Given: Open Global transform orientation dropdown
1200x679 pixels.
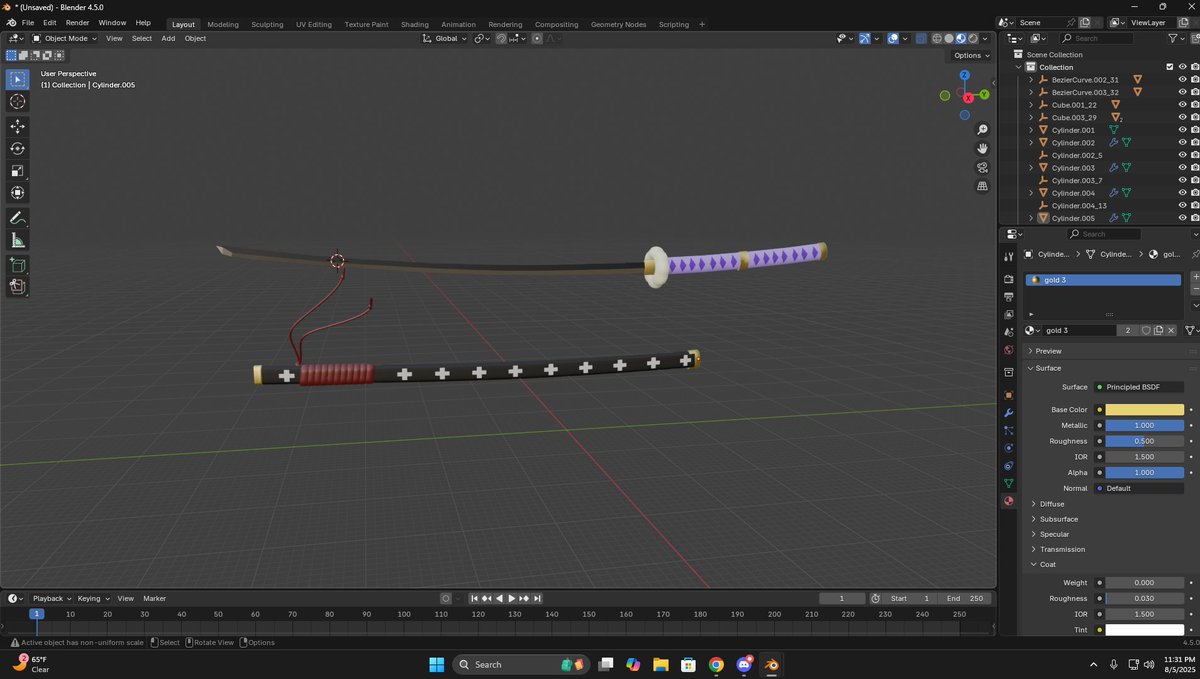Looking at the screenshot, I should point(445,38).
